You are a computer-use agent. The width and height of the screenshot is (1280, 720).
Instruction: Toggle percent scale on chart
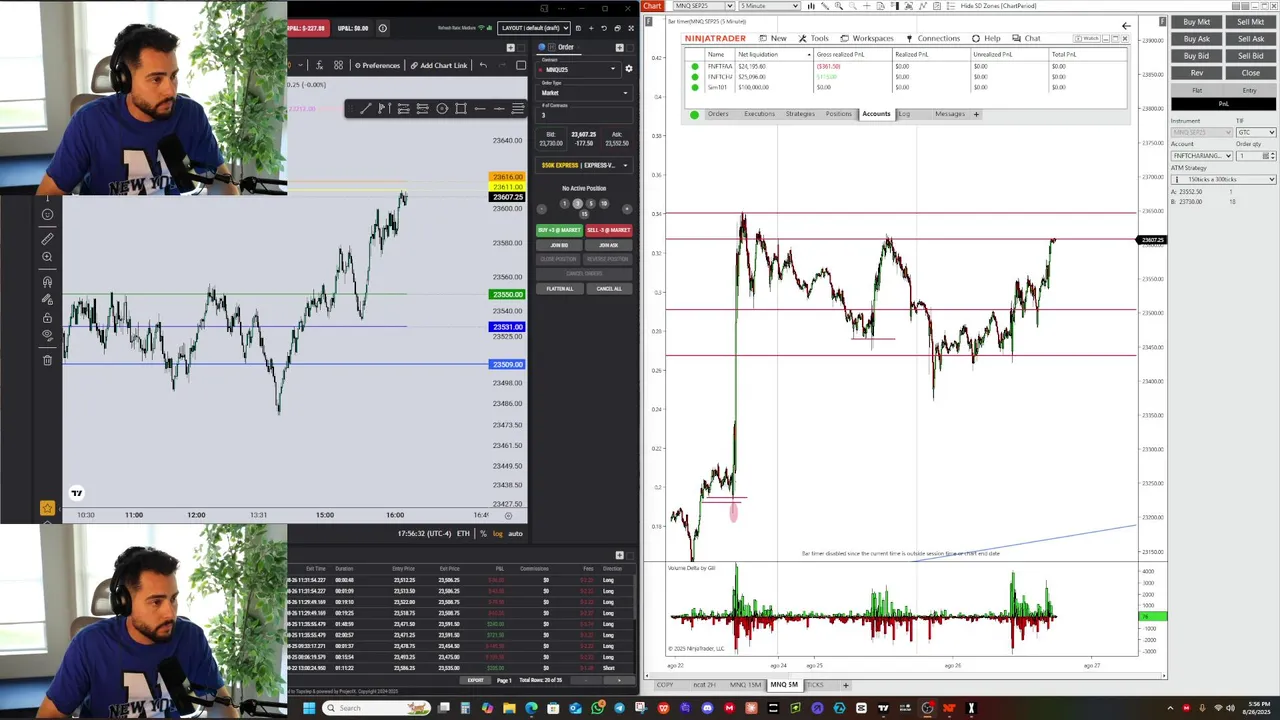pos(483,533)
